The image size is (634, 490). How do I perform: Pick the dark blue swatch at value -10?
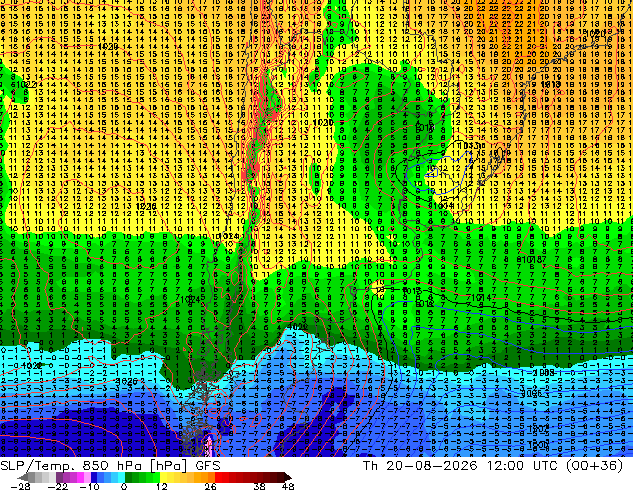94,477
